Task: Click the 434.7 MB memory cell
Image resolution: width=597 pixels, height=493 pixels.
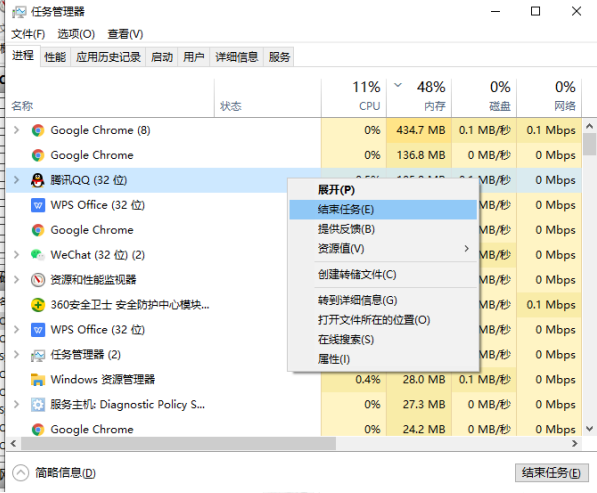Action: (419, 130)
